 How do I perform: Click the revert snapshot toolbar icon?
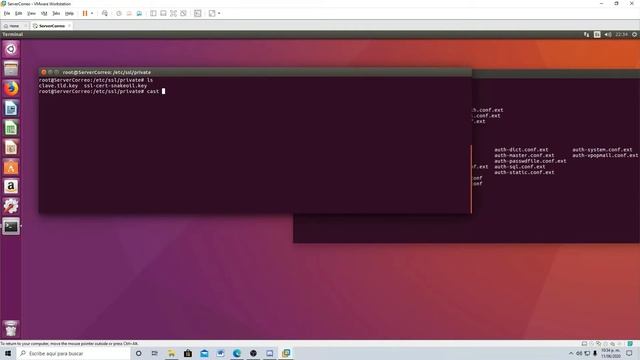(129, 13)
